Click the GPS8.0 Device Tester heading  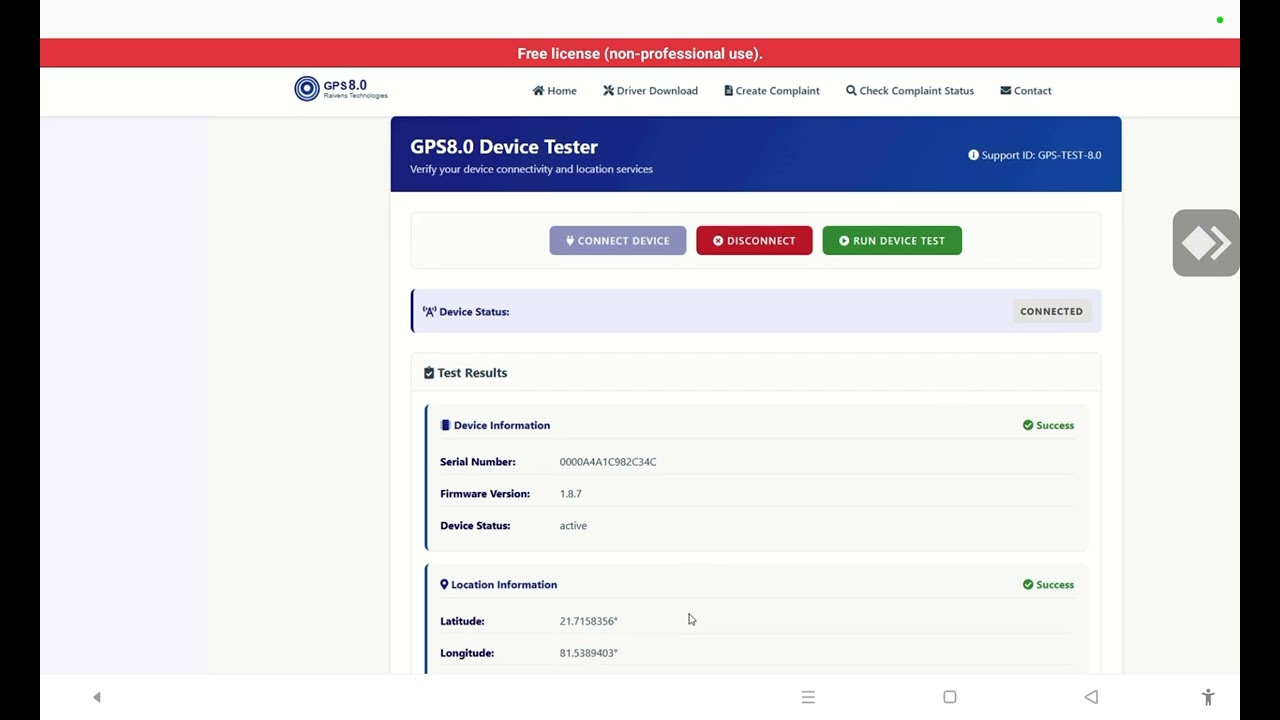tap(504, 147)
